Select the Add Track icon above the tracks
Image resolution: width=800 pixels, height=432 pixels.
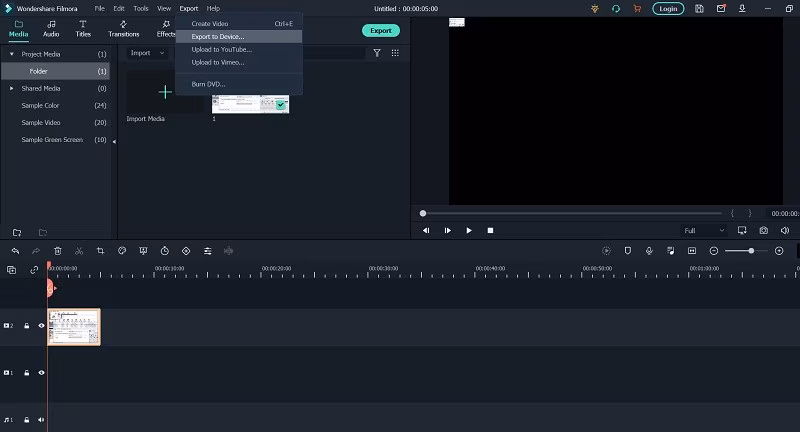[11, 270]
